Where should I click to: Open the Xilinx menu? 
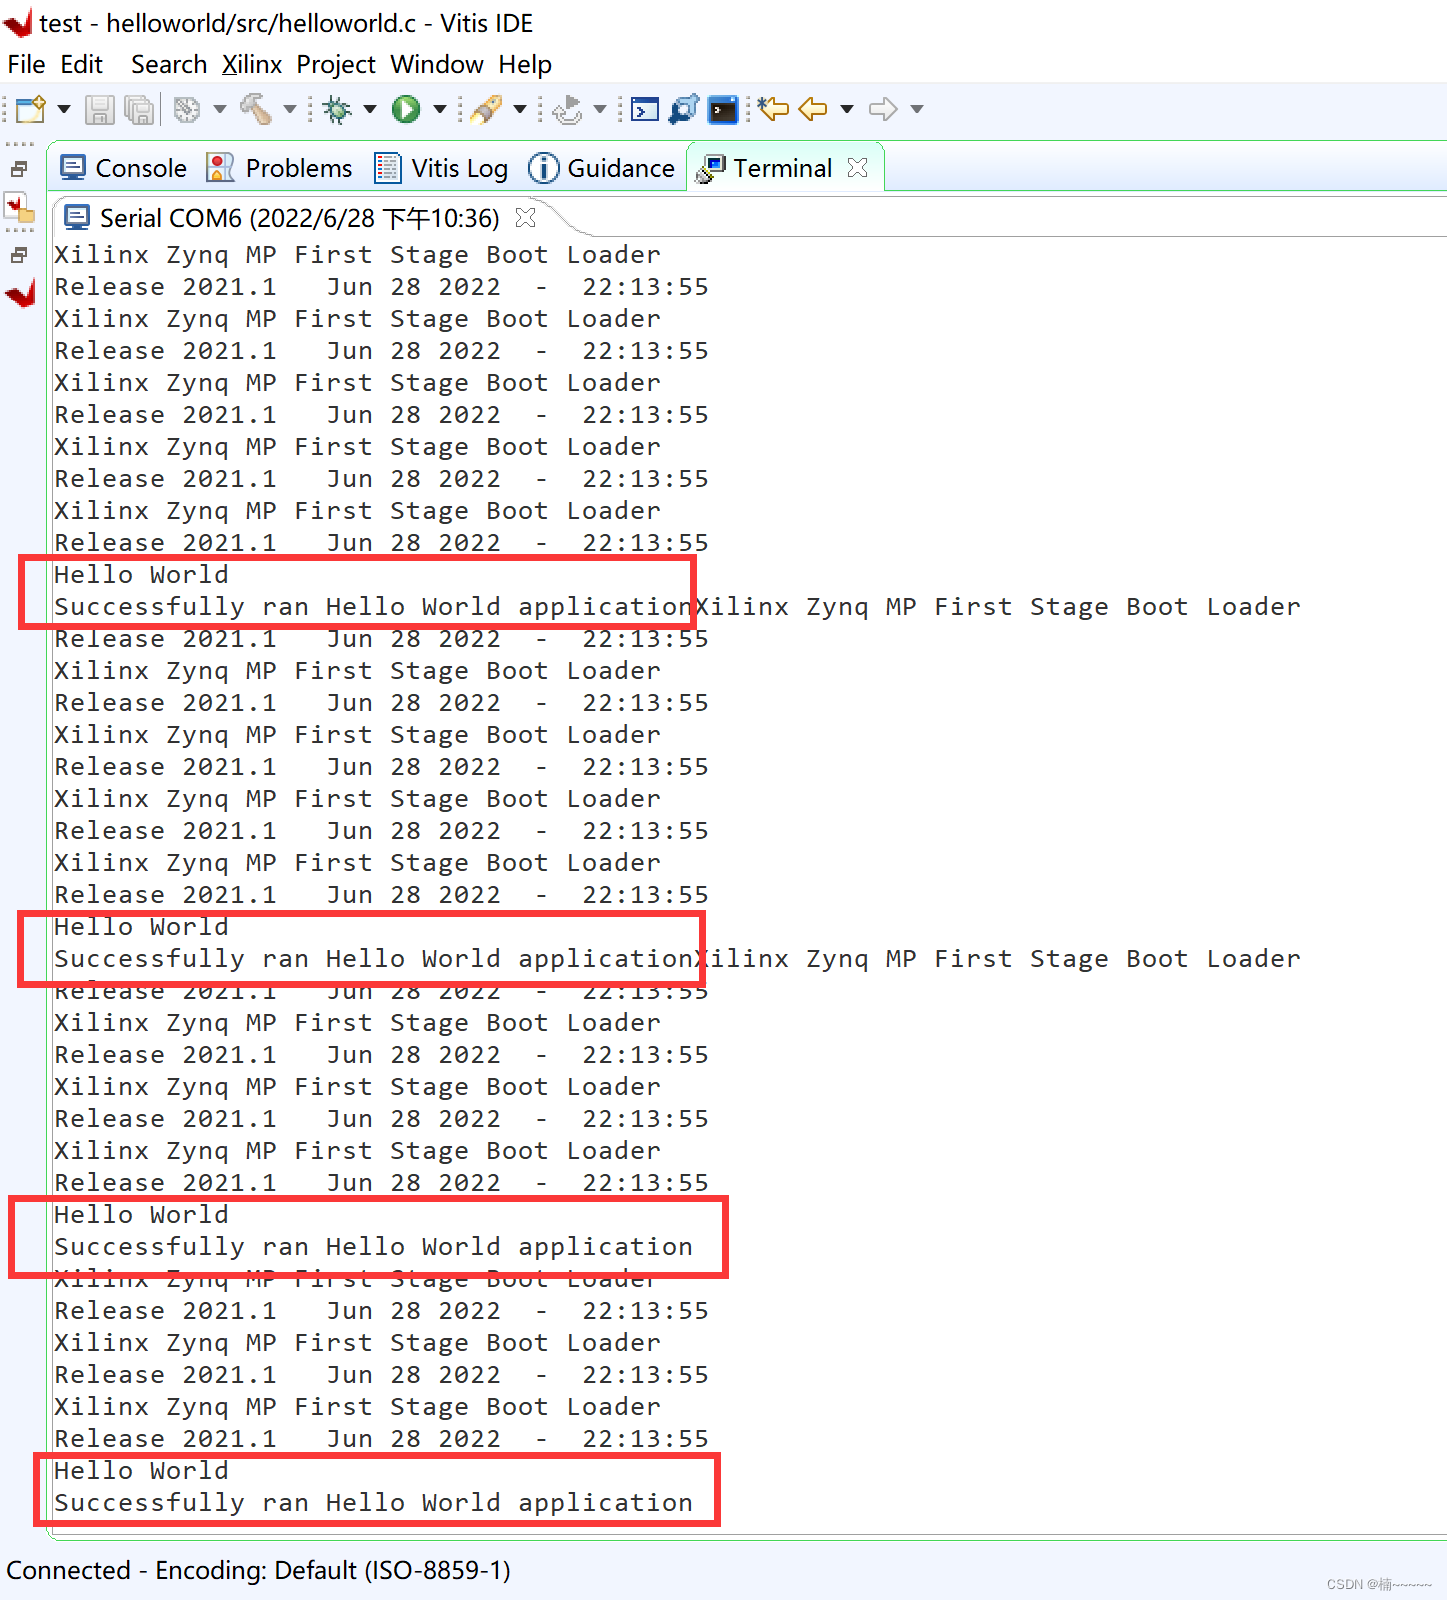pyautogui.click(x=252, y=65)
